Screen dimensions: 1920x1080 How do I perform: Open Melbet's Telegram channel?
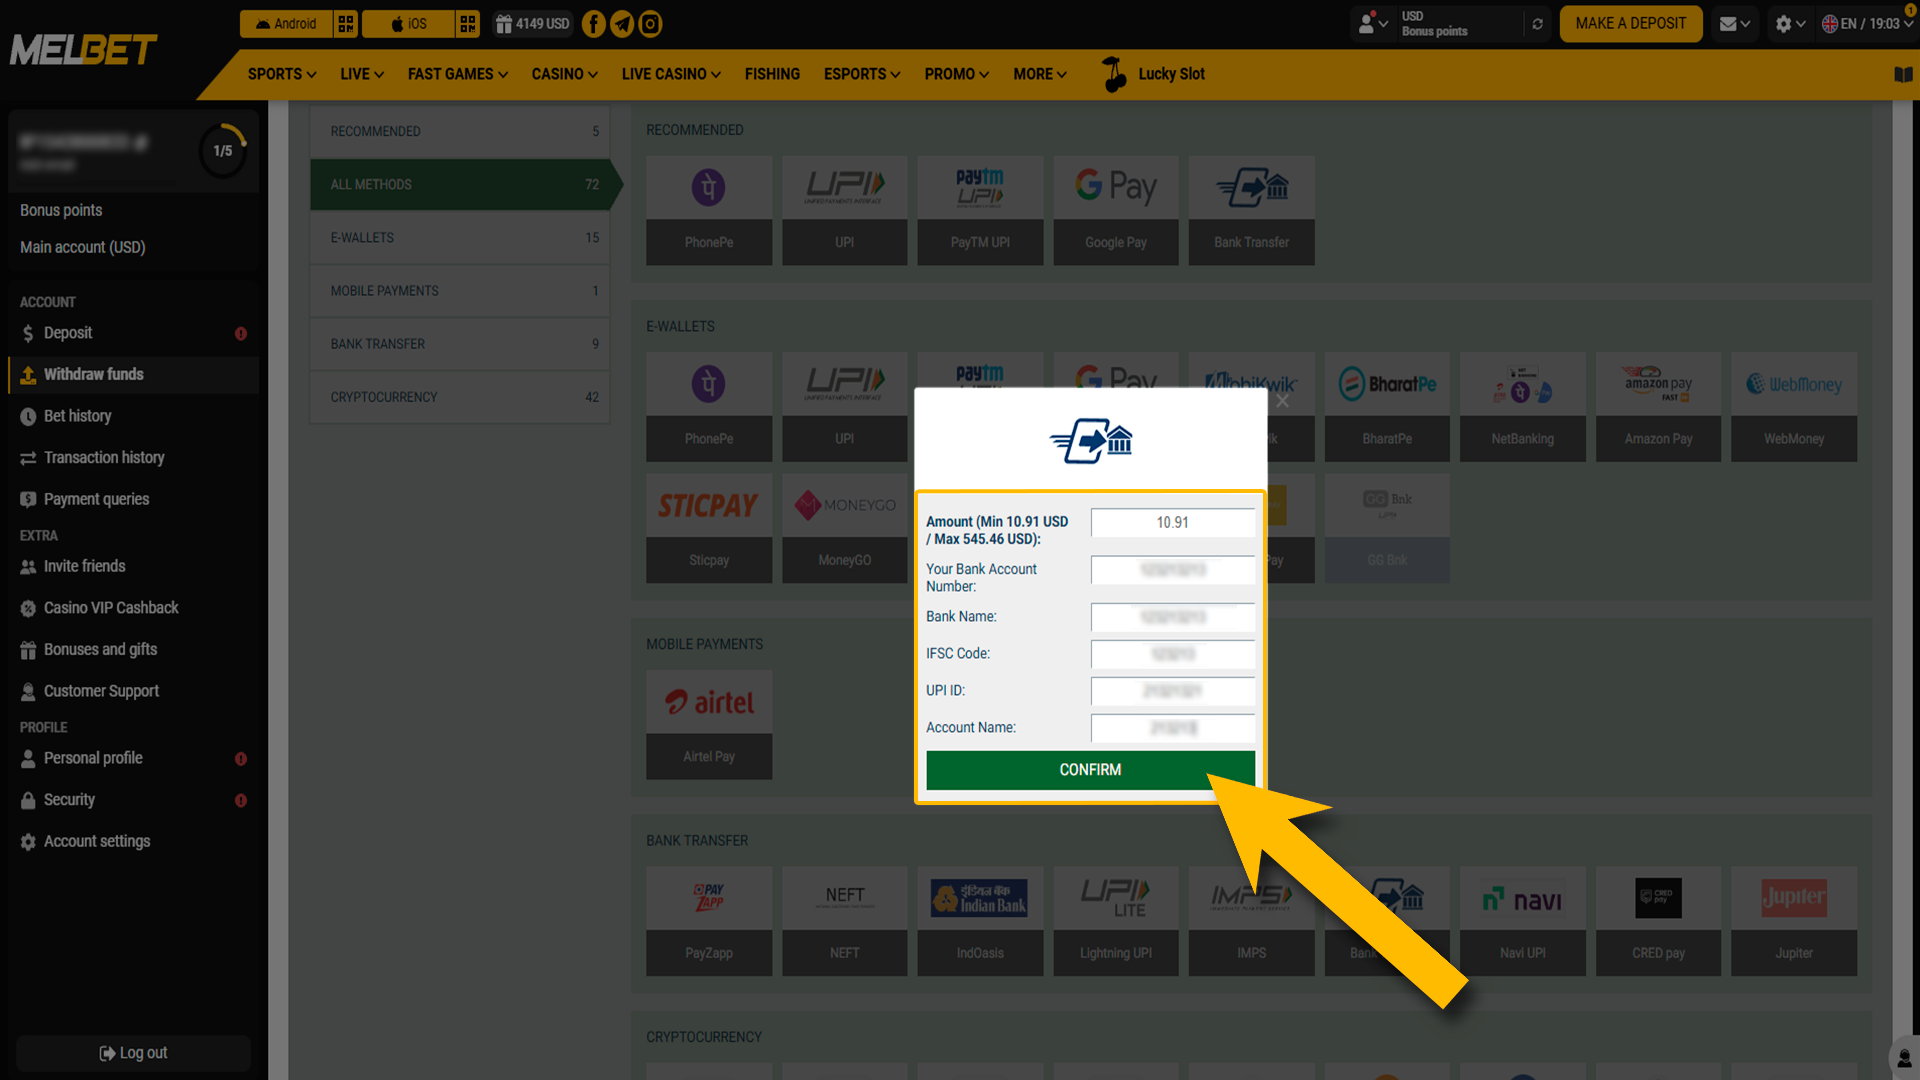point(621,23)
